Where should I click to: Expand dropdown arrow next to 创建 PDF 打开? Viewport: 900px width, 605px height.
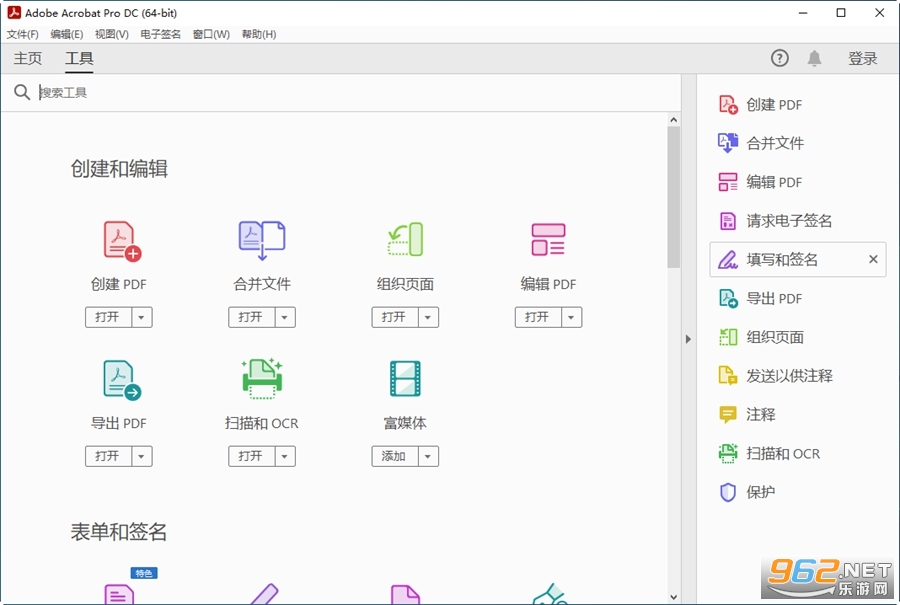tap(142, 317)
